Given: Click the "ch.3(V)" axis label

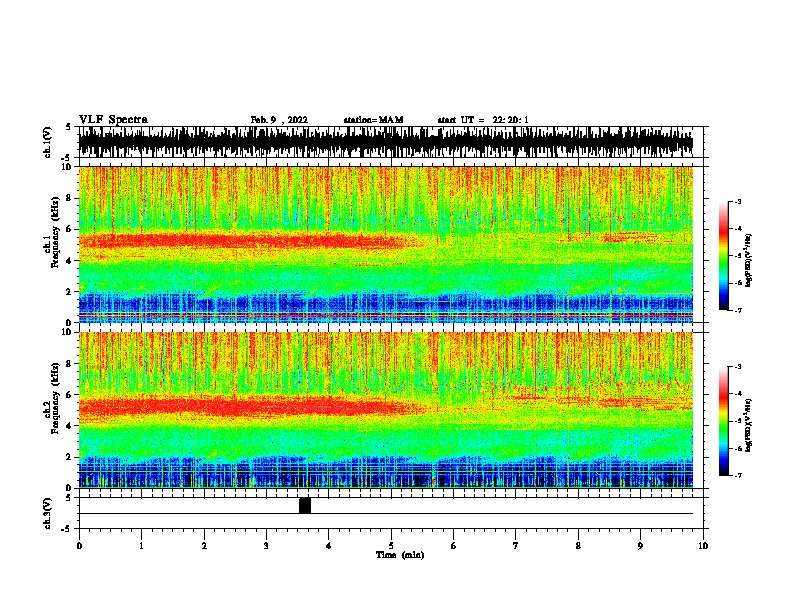Looking at the screenshot, I should [x=48, y=513].
